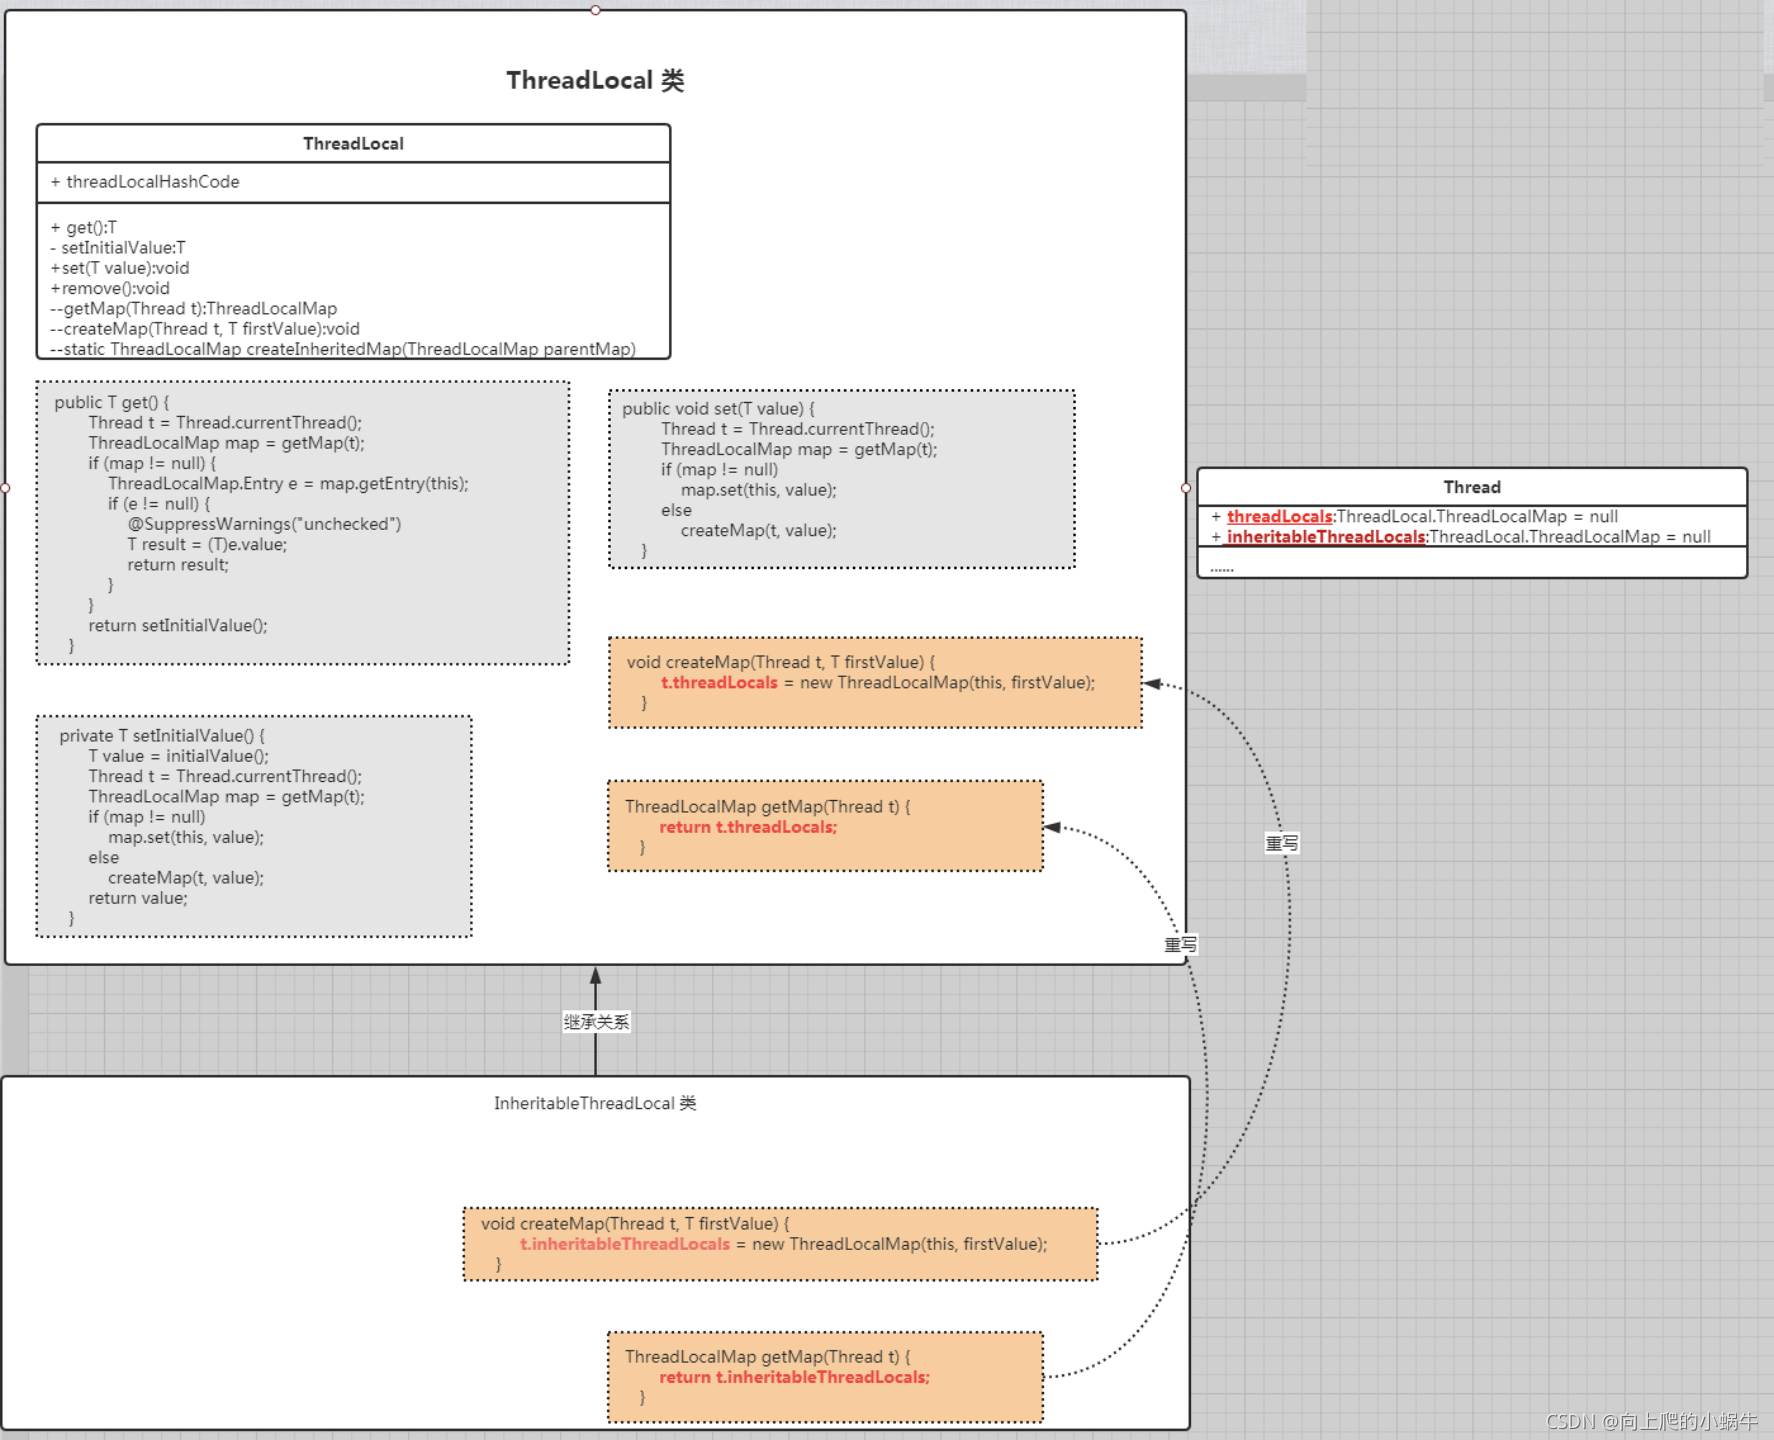Click the 'T result = (T)e.value;' line
Screen dimensions: 1774x1440
pyautogui.click(x=207, y=544)
